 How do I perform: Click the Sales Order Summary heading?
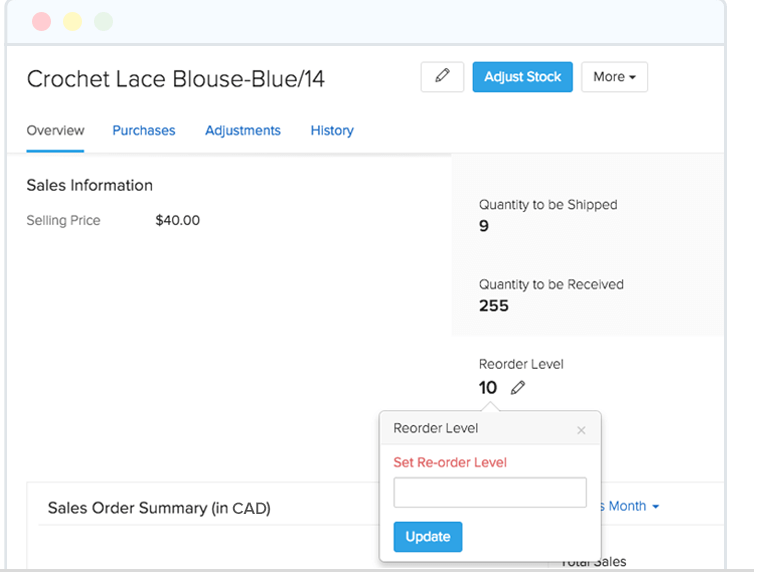[159, 508]
